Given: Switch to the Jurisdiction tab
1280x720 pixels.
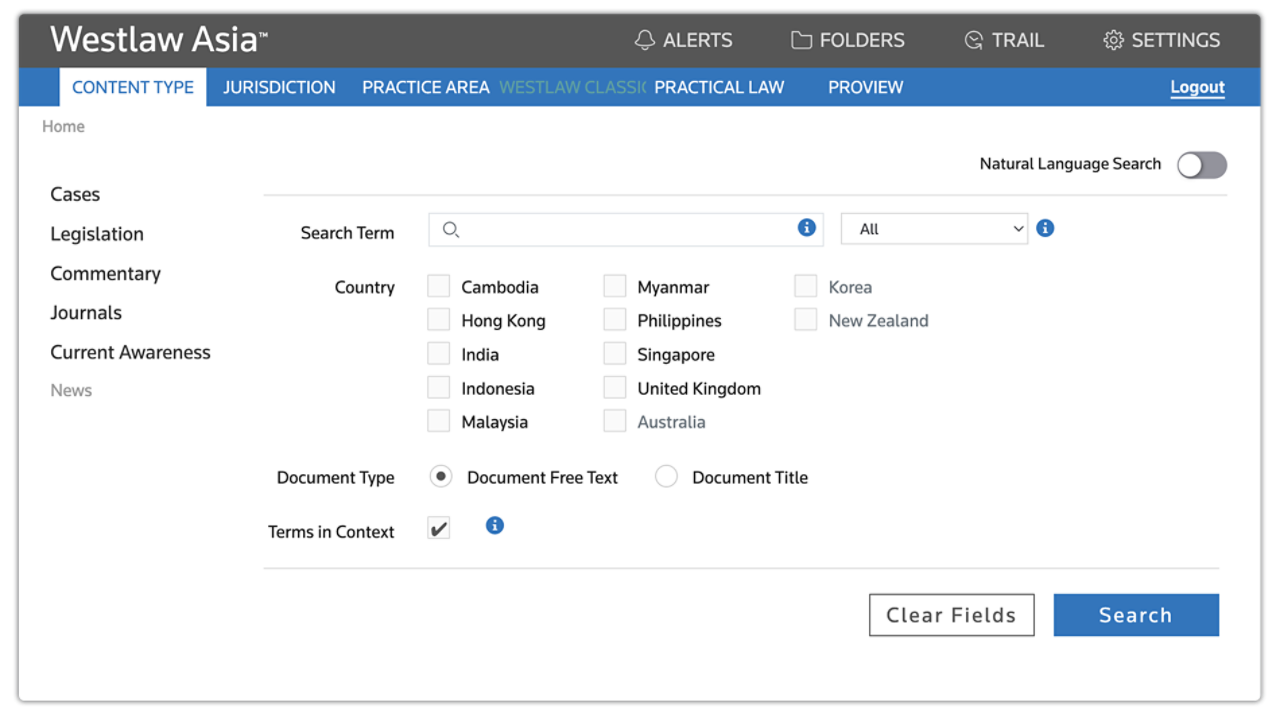Looking at the screenshot, I should (x=279, y=87).
